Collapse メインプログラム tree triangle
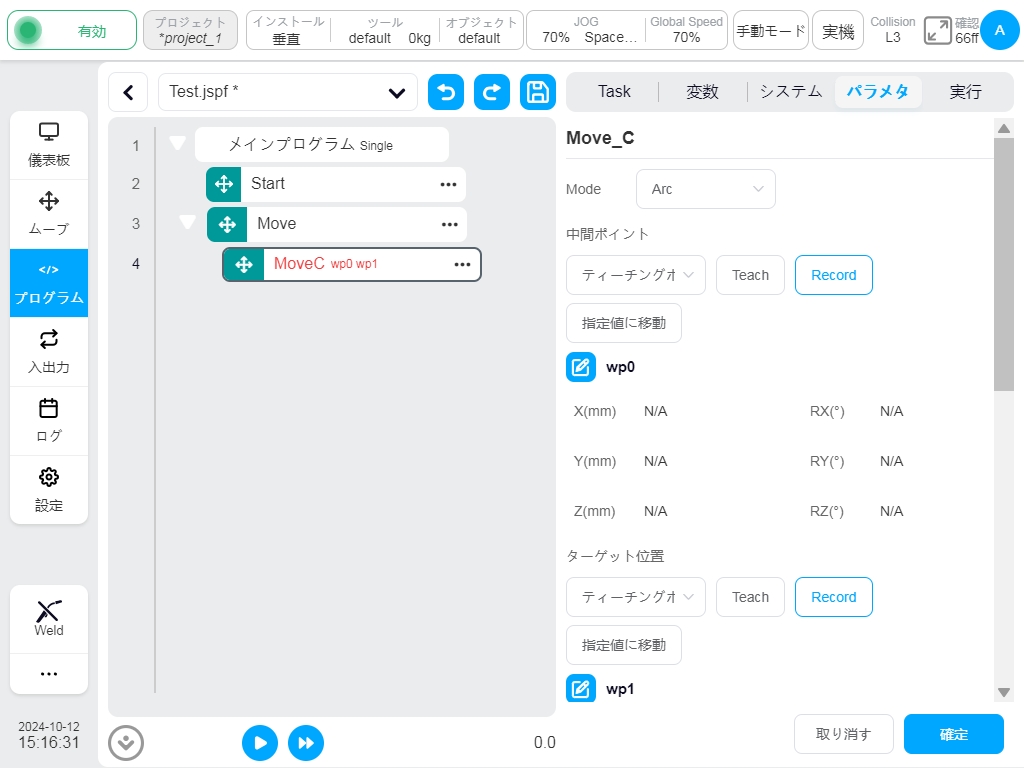Screen dimensions: 1024x768 pos(178,143)
